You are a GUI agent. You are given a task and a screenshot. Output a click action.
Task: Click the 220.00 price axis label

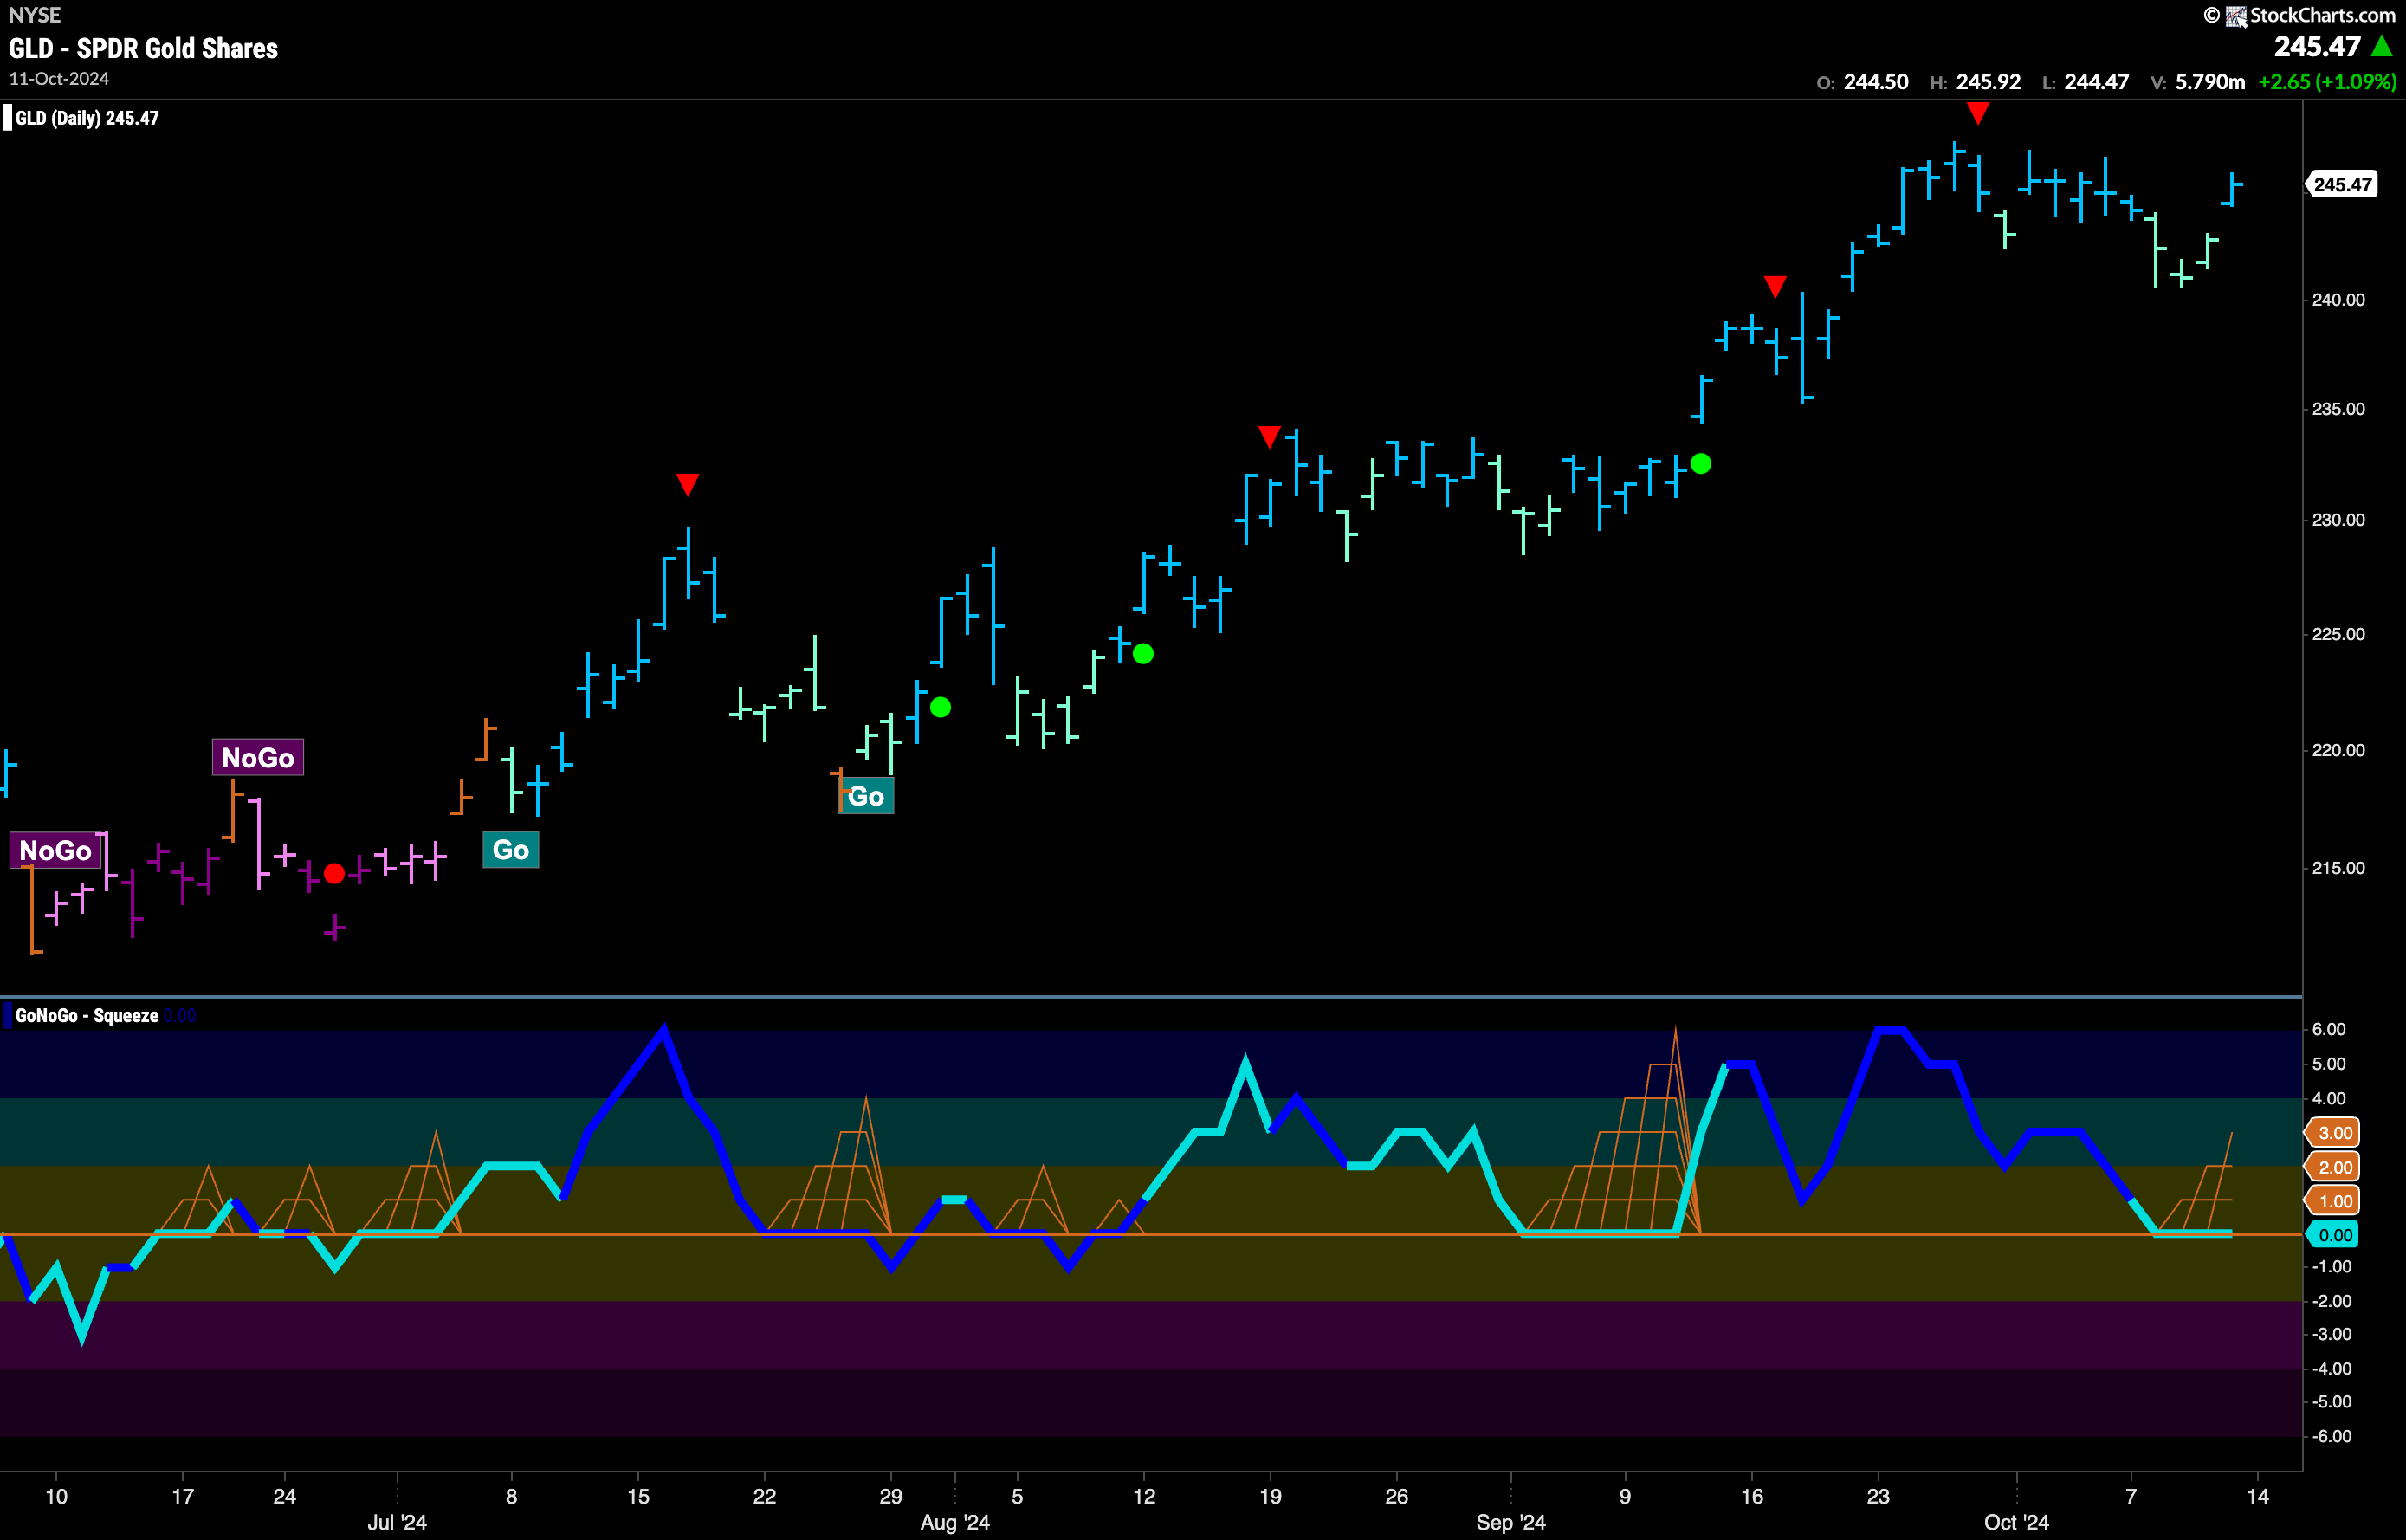point(2338,750)
